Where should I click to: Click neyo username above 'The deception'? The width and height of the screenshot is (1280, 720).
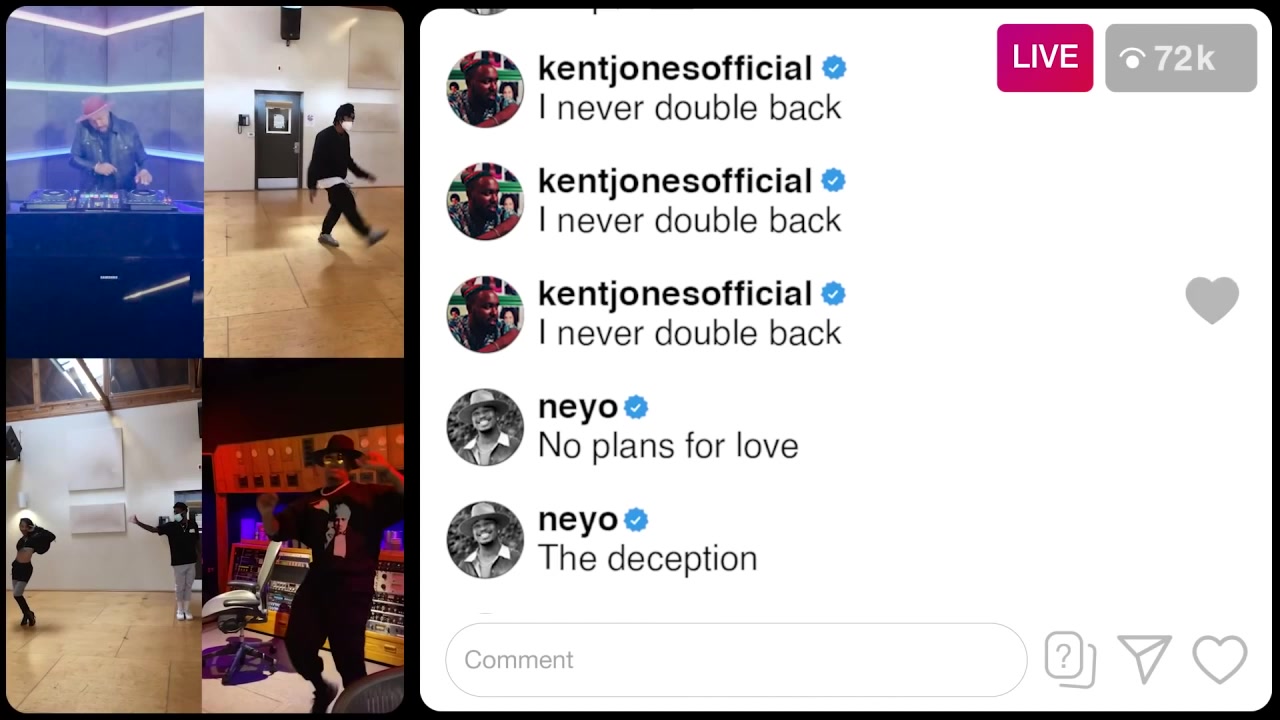(578, 520)
